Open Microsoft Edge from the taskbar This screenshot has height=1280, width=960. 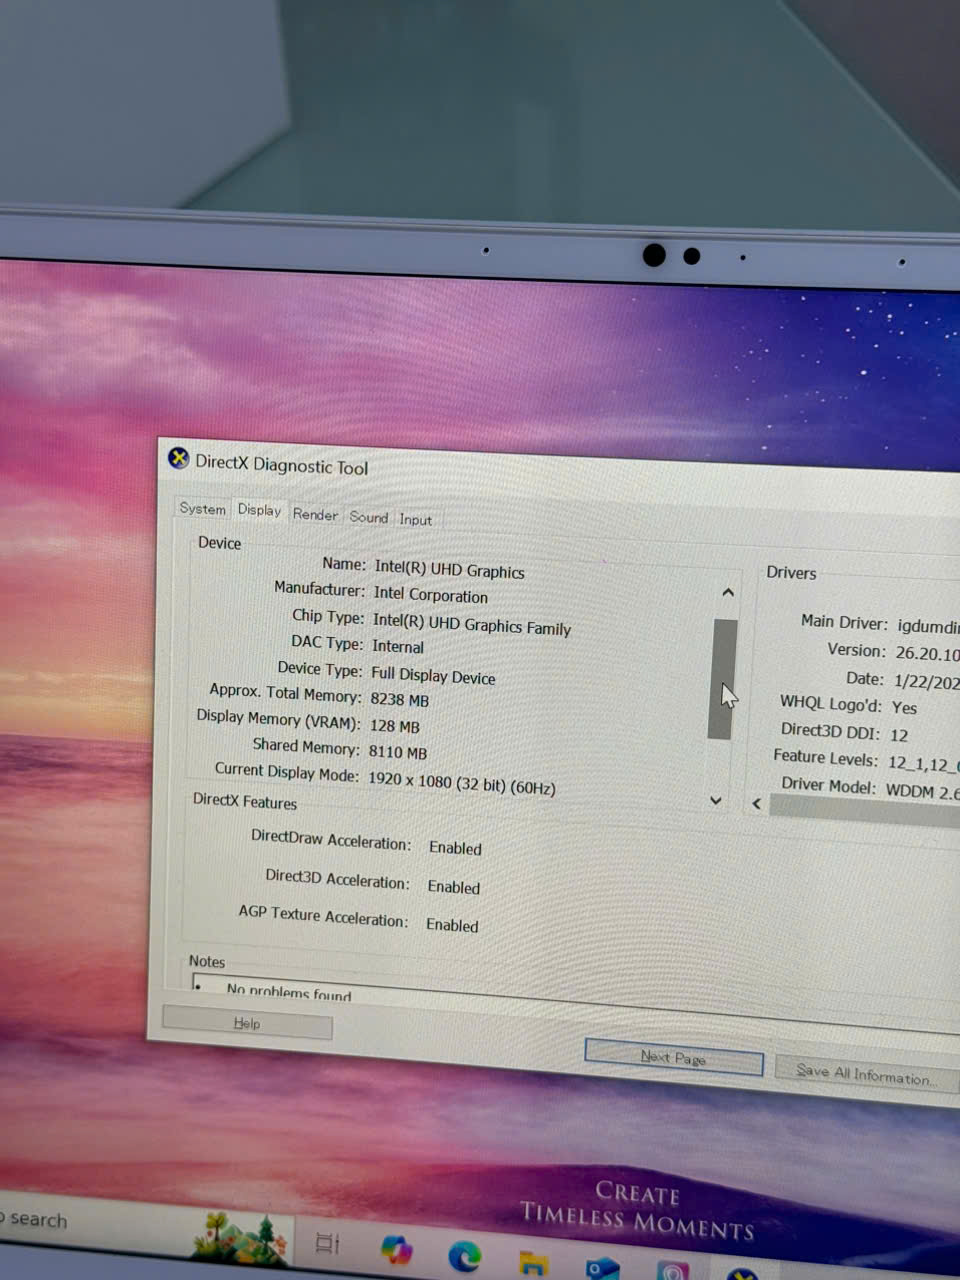click(x=464, y=1256)
